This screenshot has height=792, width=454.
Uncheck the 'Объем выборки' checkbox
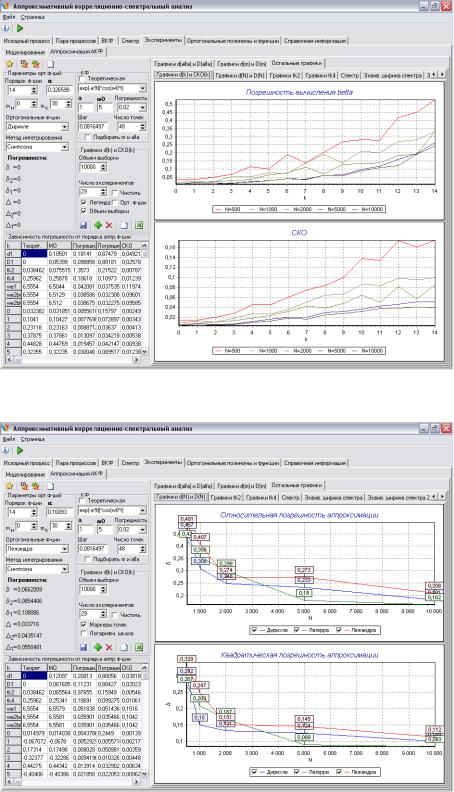(84, 211)
